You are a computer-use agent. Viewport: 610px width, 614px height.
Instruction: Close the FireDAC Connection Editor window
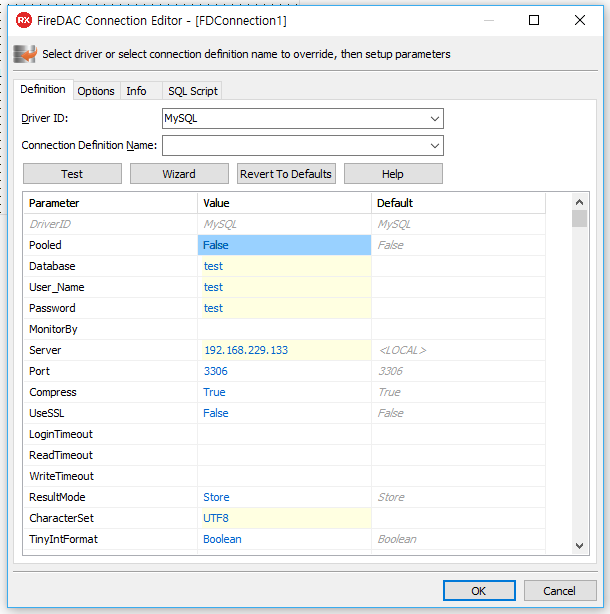tap(579, 20)
